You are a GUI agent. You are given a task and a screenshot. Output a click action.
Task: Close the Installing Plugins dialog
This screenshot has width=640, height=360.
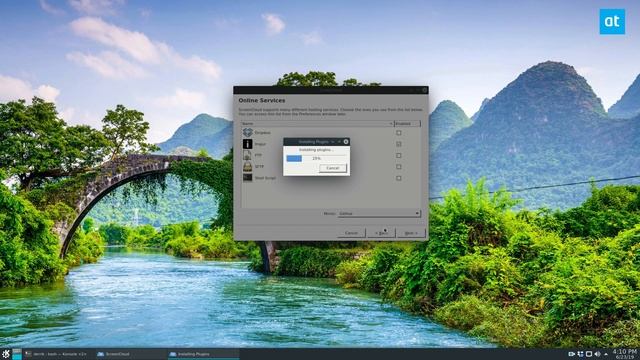tap(346, 142)
